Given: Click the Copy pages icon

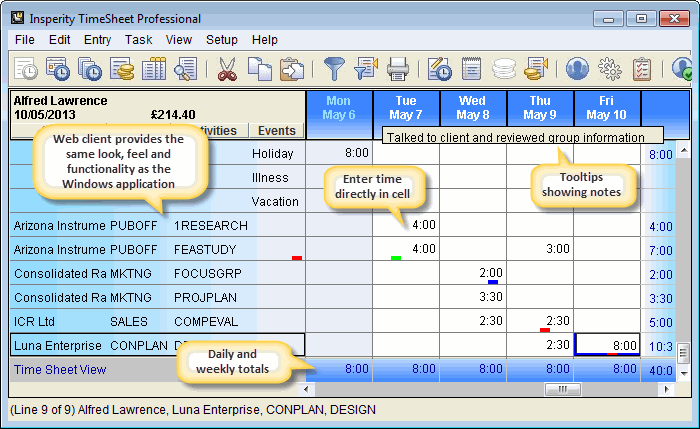Looking at the screenshot, I should 259,69.
